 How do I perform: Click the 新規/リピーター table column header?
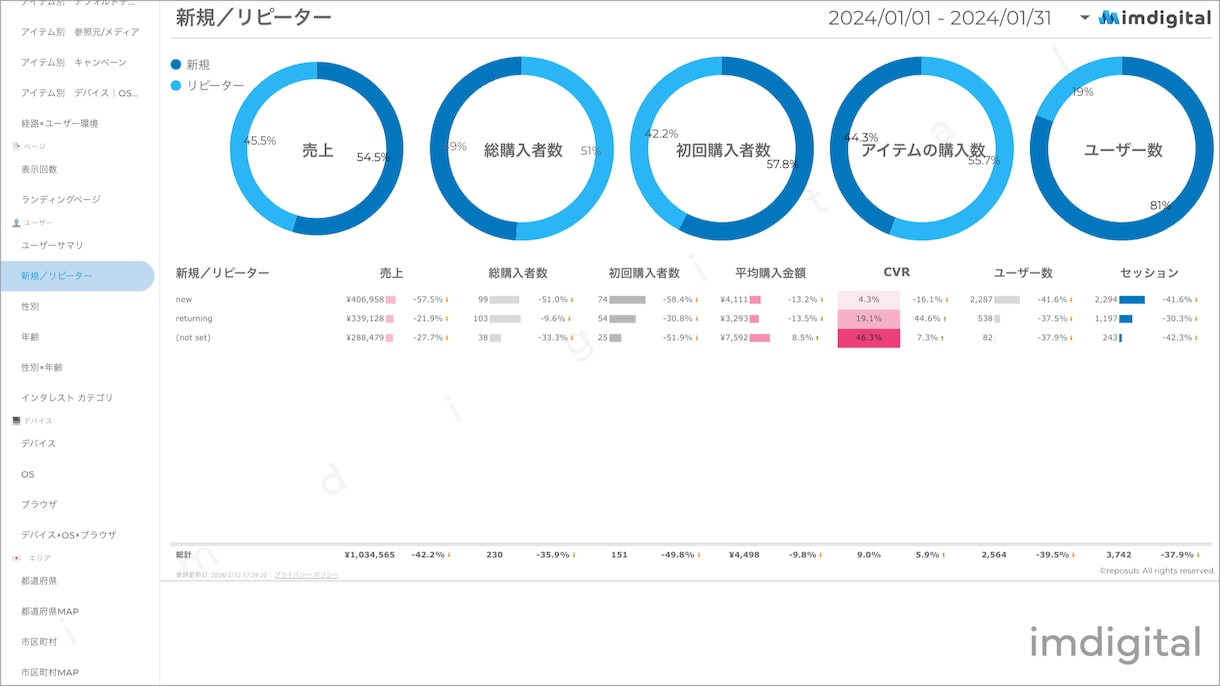(x=223, y=273)
